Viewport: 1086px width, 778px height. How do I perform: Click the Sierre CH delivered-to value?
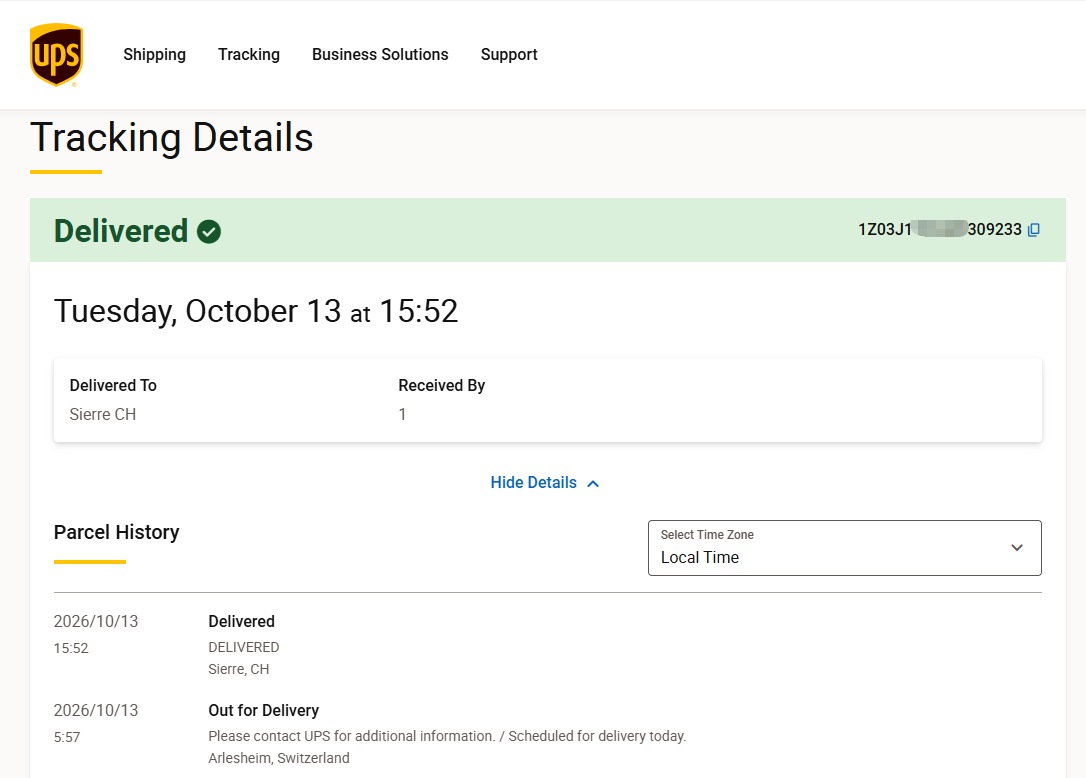coord(103,414)
